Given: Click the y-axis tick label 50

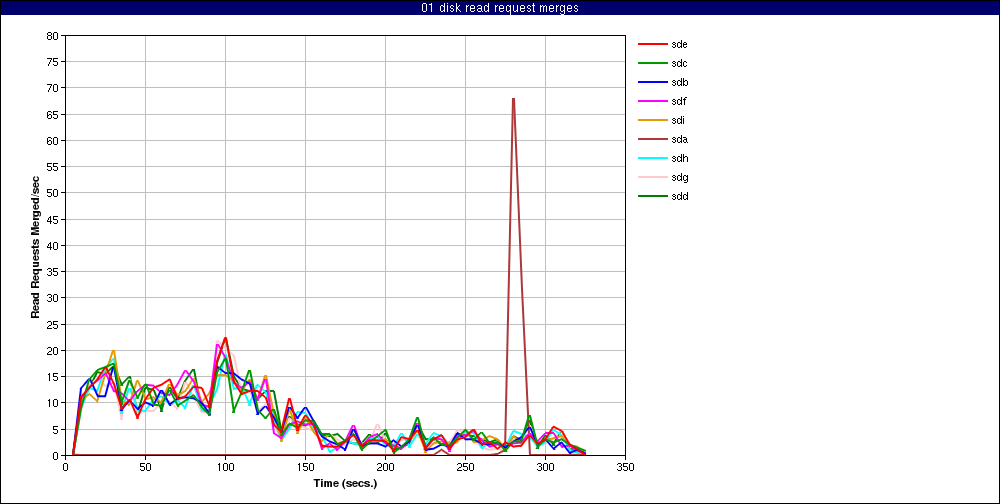Looking at the screenshot, I should [55, 193].
